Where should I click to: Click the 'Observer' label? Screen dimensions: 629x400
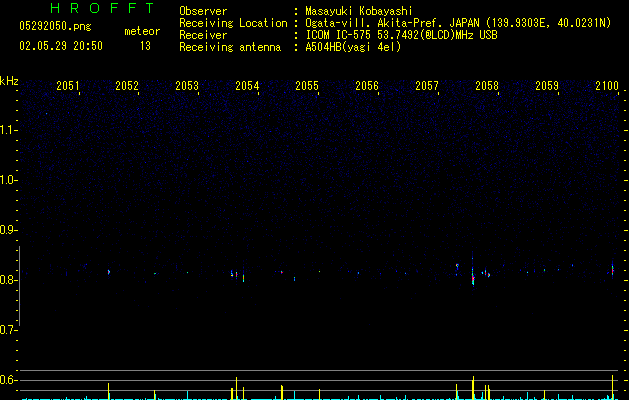click(x=203, y=11)
